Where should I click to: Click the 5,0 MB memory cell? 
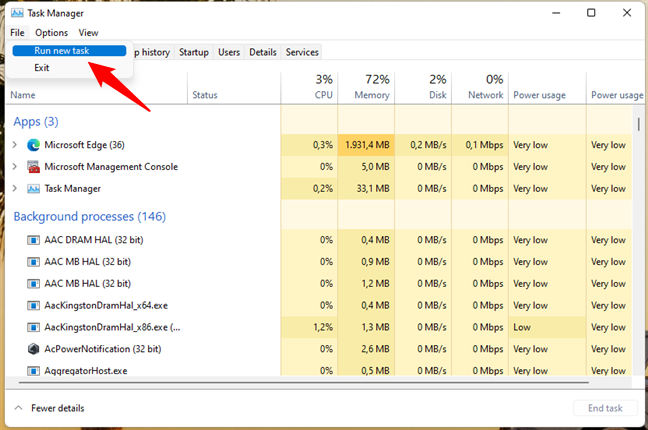pyautogui.click(x=366, y=167)
